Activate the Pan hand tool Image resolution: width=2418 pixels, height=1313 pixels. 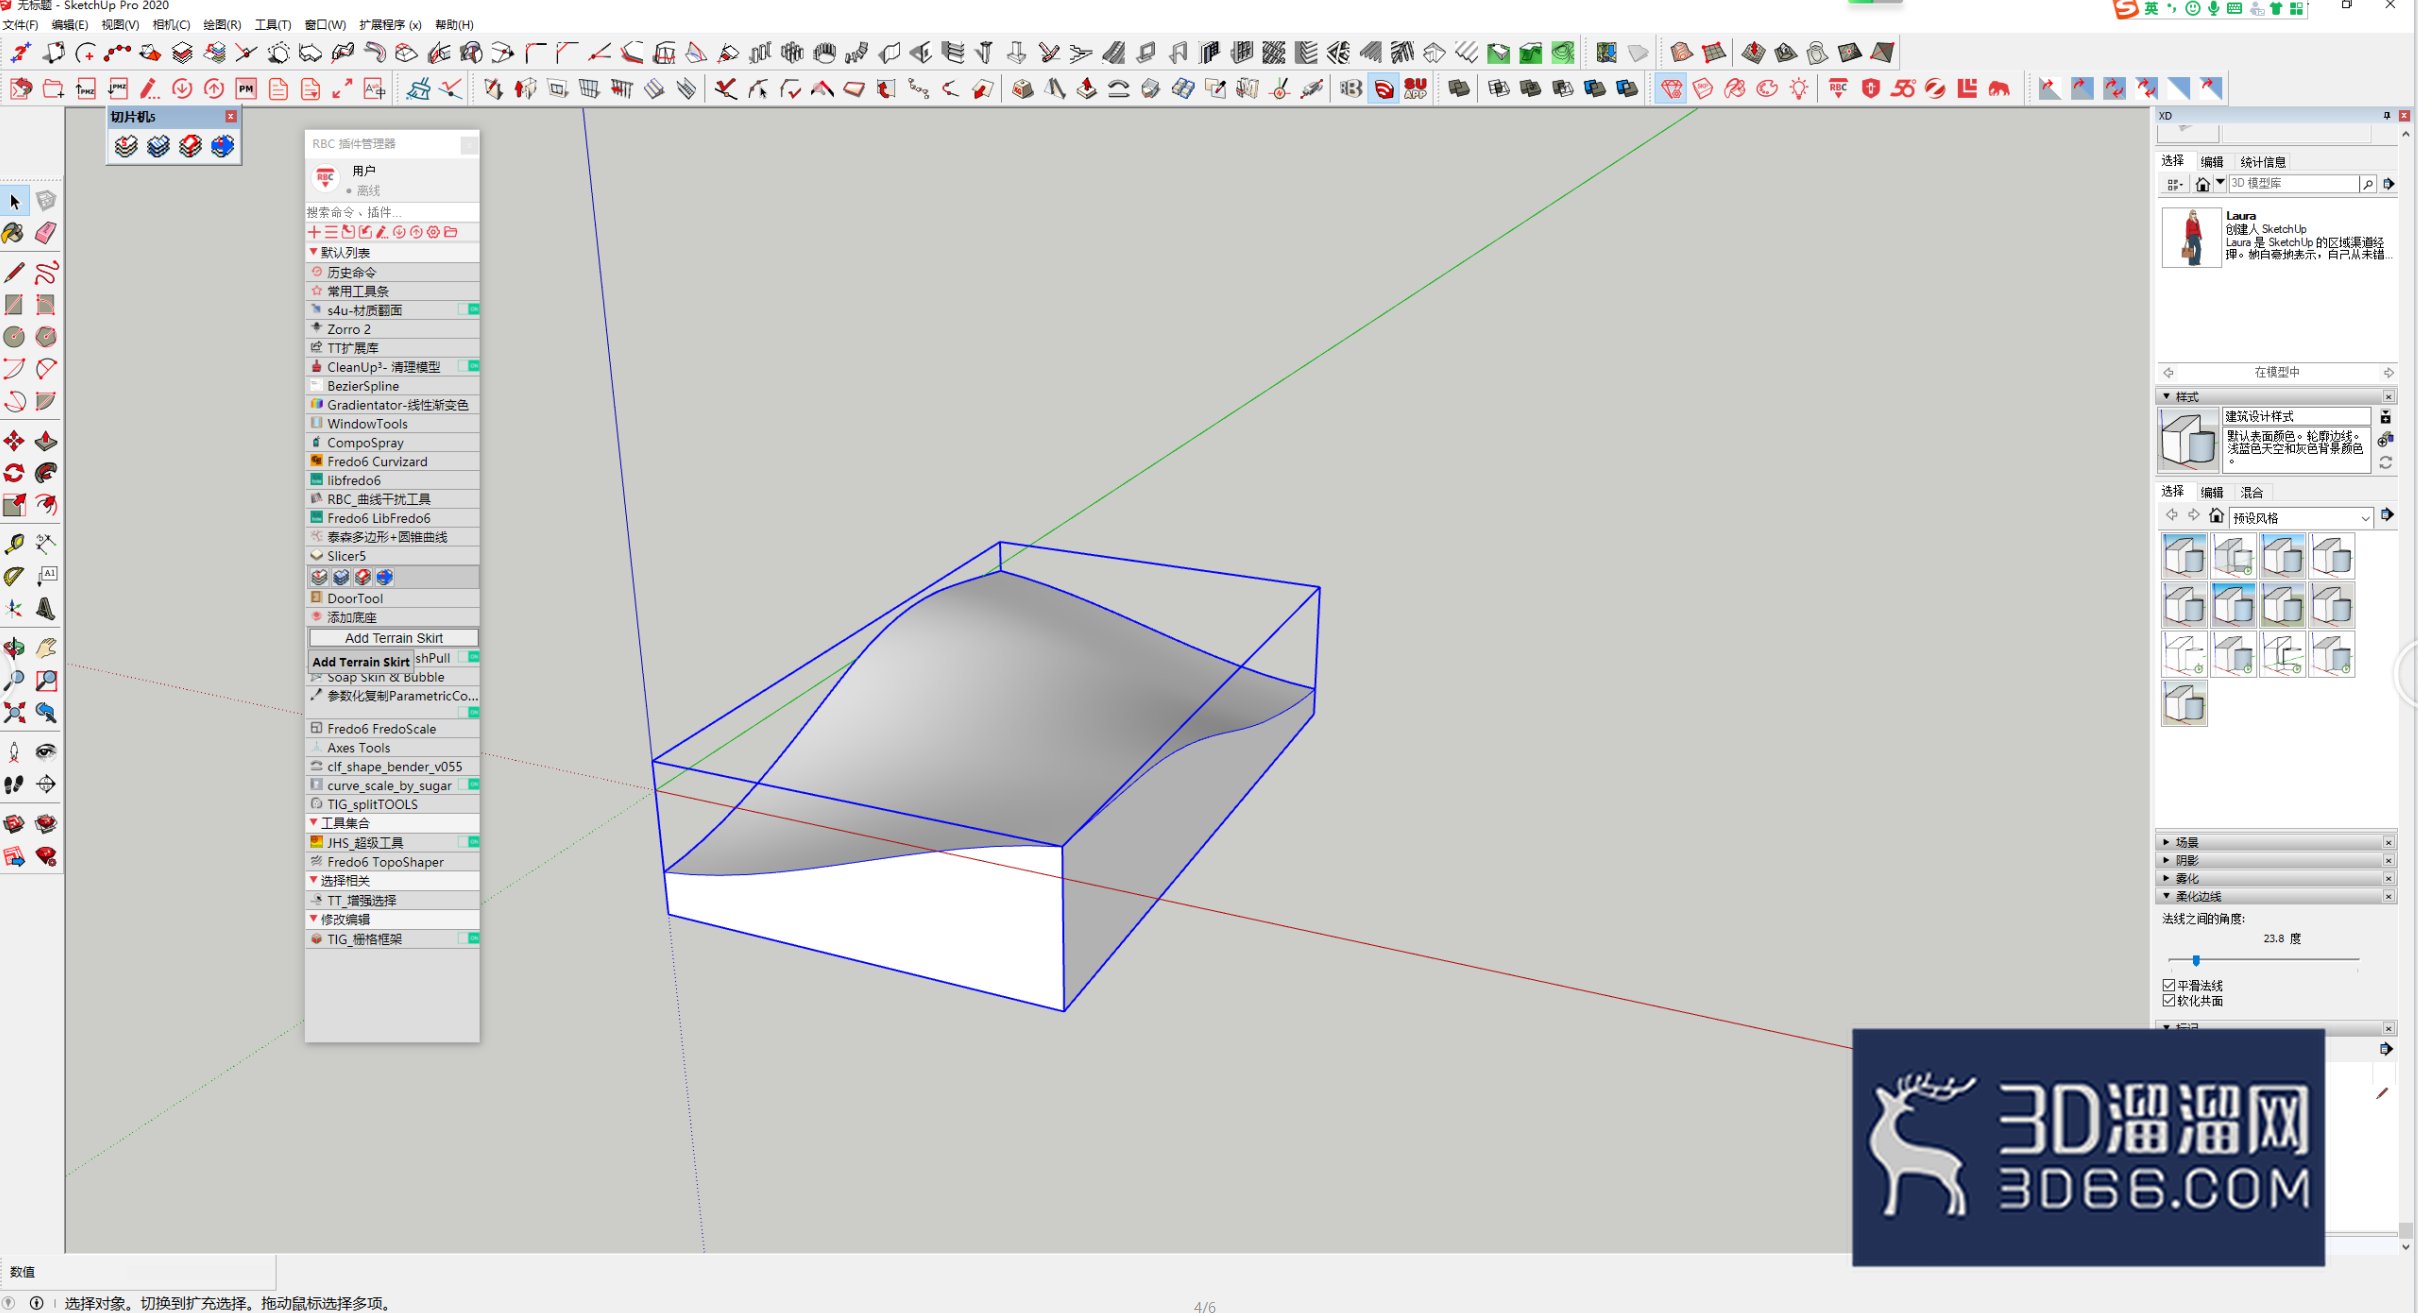click(46, 648)
